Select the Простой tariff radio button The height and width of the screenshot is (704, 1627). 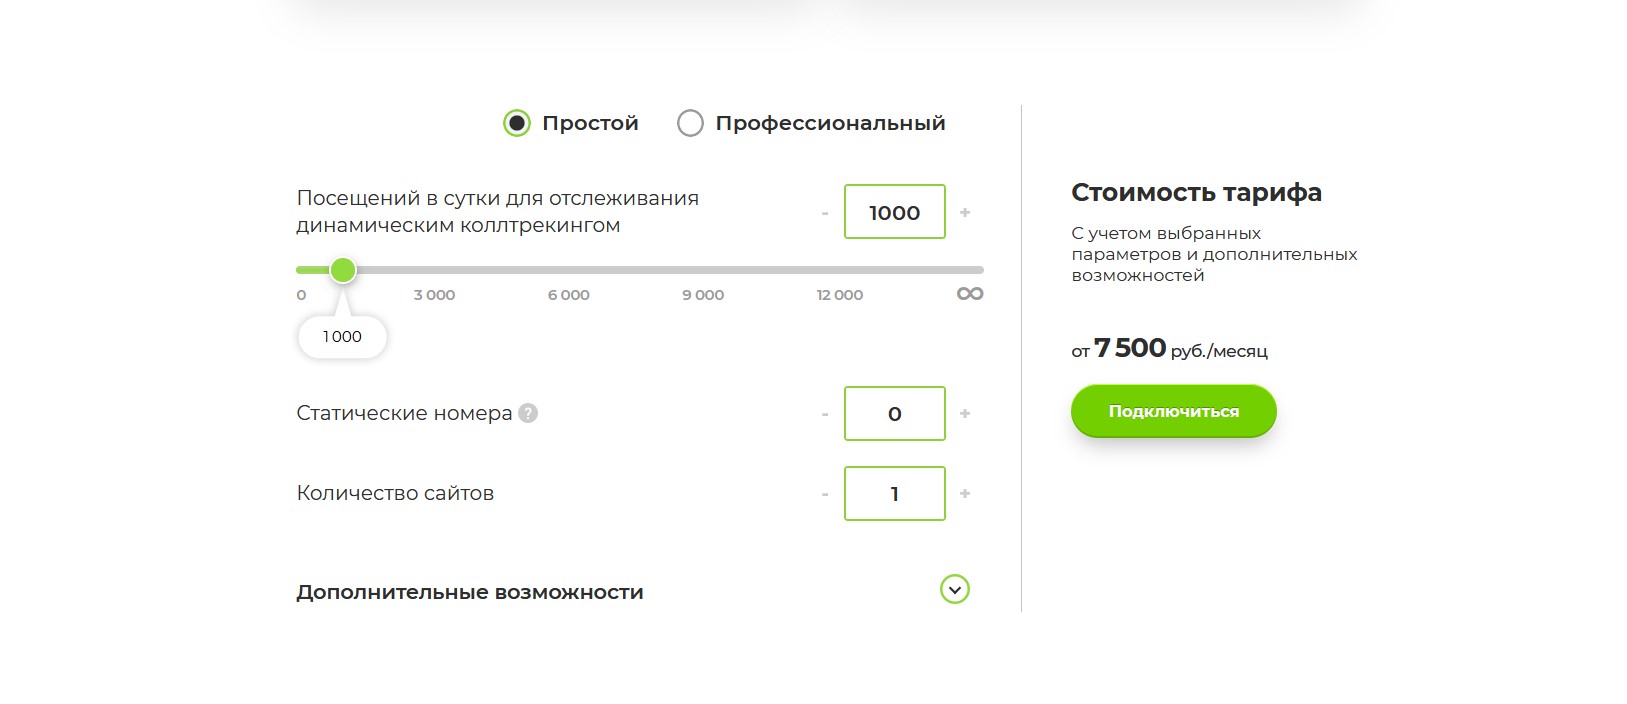click(516, 123)
